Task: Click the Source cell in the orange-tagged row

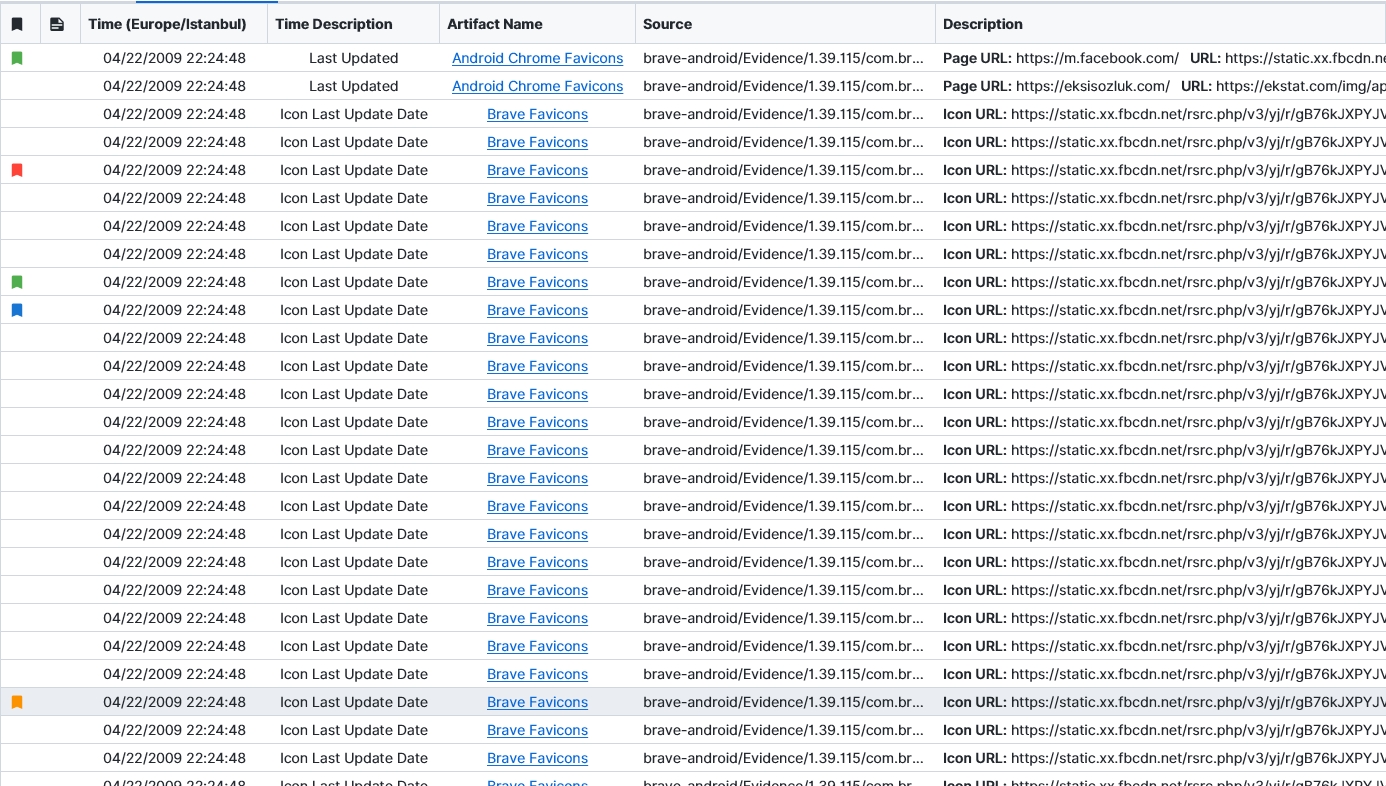Action: (783, 702)
